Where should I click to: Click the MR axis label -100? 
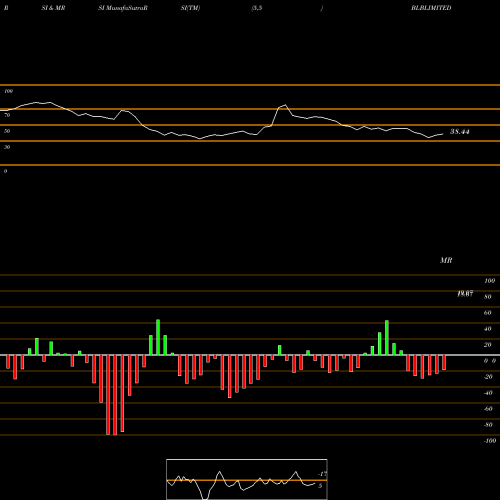[x=490, y=441]
